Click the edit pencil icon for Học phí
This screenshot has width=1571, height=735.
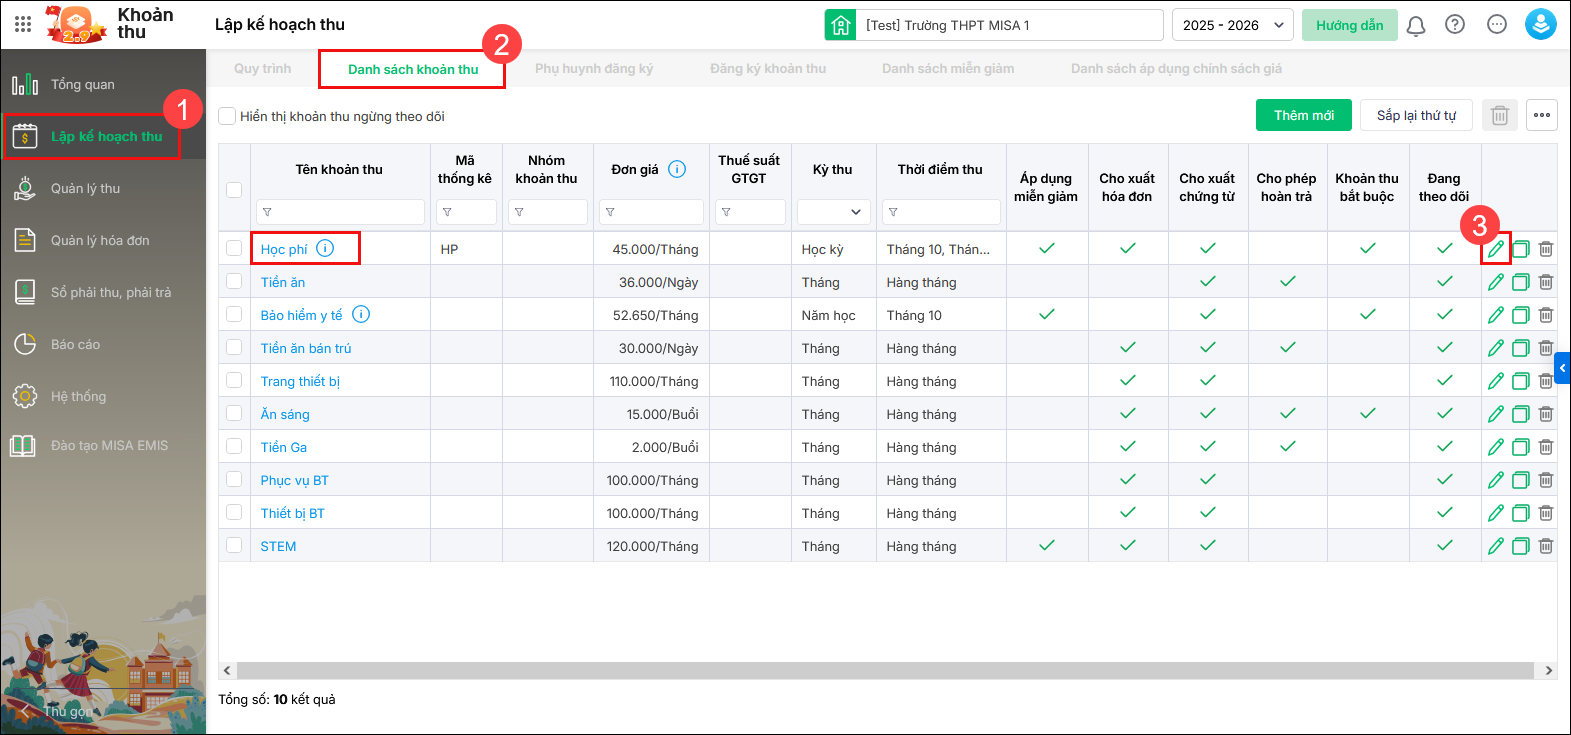(1495, 249)
